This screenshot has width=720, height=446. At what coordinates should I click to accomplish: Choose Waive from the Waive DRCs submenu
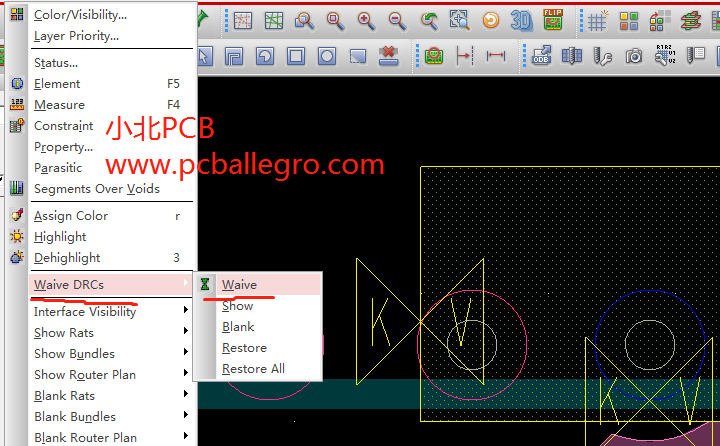click(x=239, y=285)
